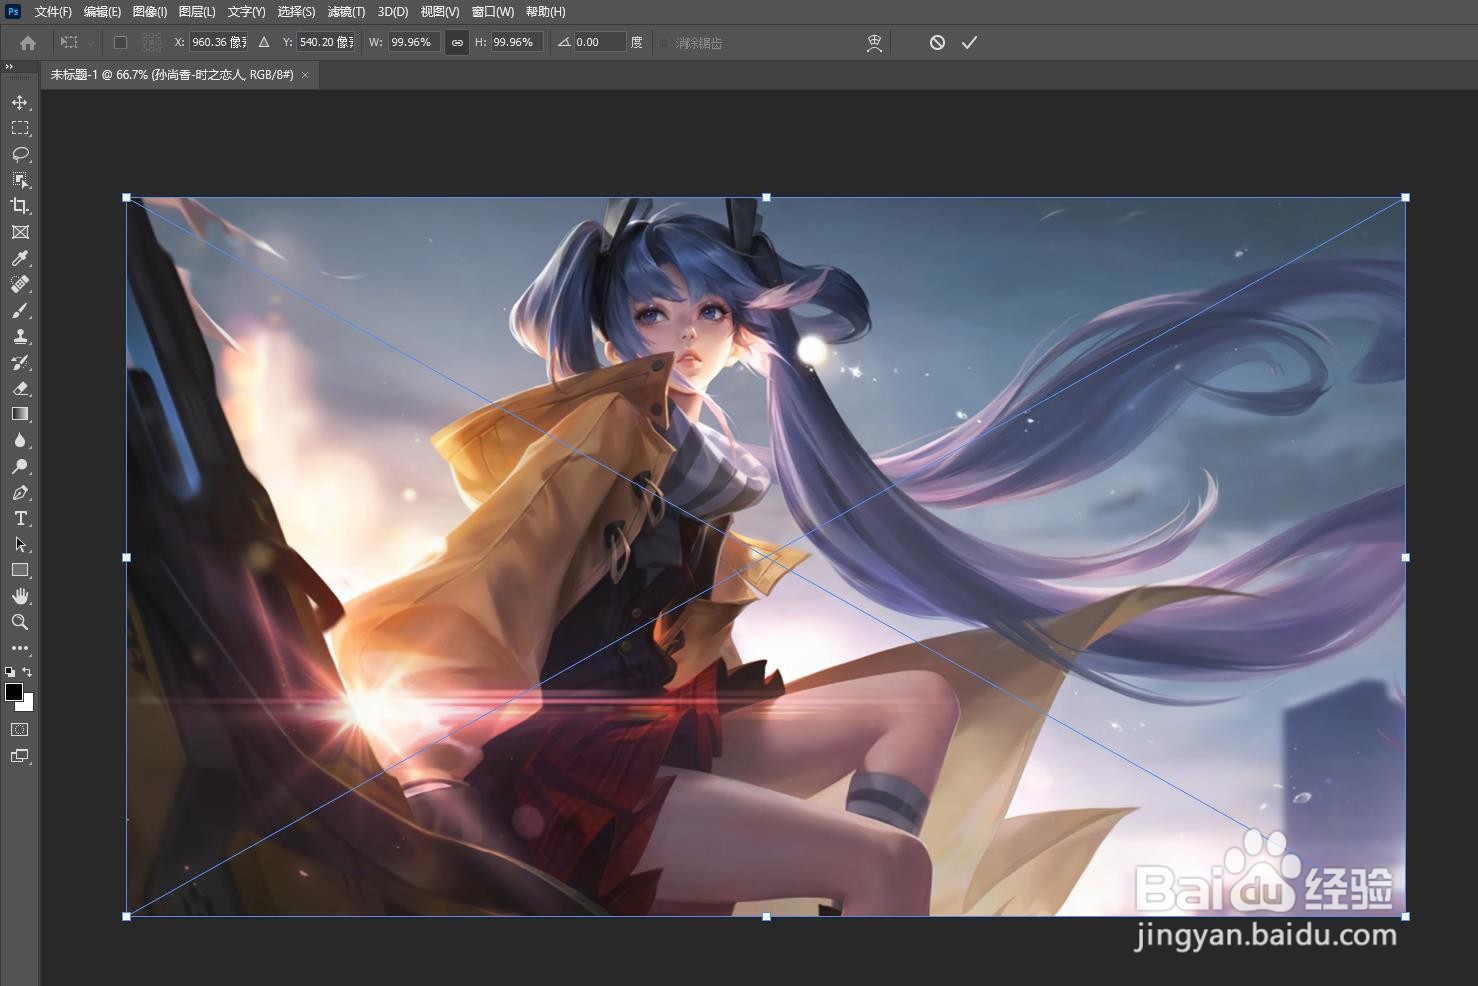
Task: Change the screen mode
Action: pyautogui.click(x=20, y=756)
